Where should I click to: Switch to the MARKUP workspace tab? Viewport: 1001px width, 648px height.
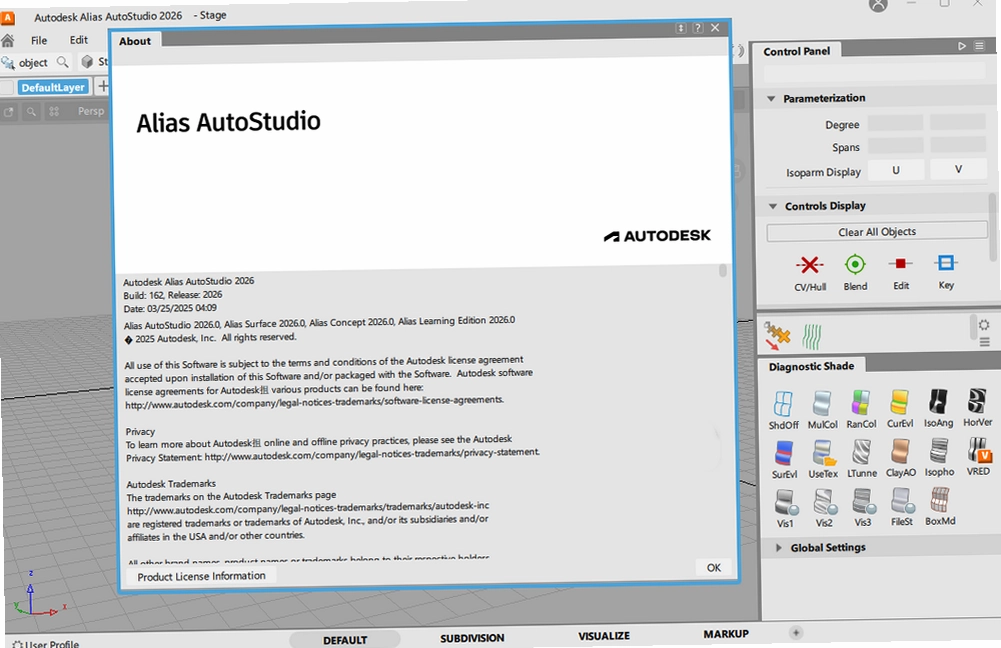click(x=726, y=634)
